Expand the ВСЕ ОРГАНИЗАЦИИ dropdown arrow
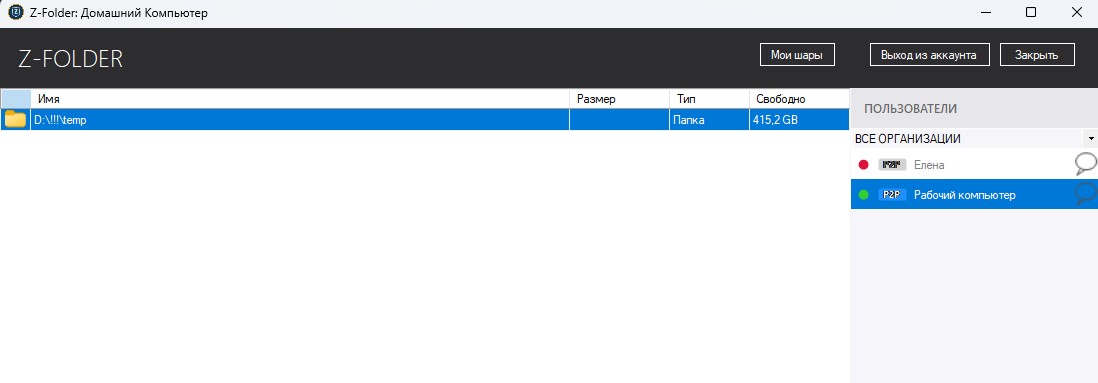The image size is (1098, 383). tap(1091, 139)
